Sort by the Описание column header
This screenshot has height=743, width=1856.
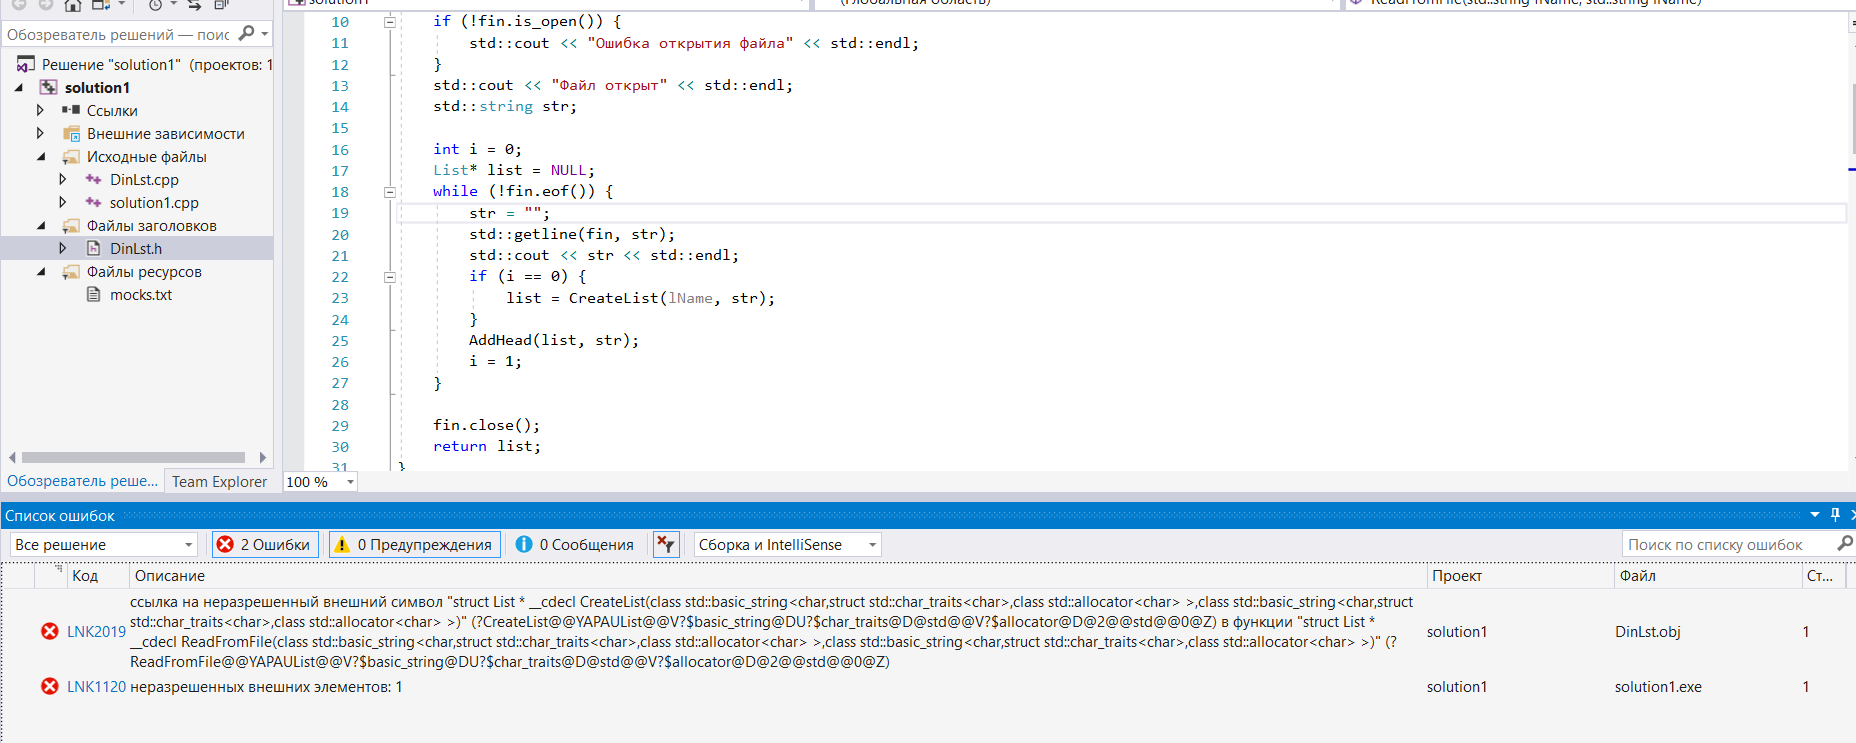tap(778, 575)
